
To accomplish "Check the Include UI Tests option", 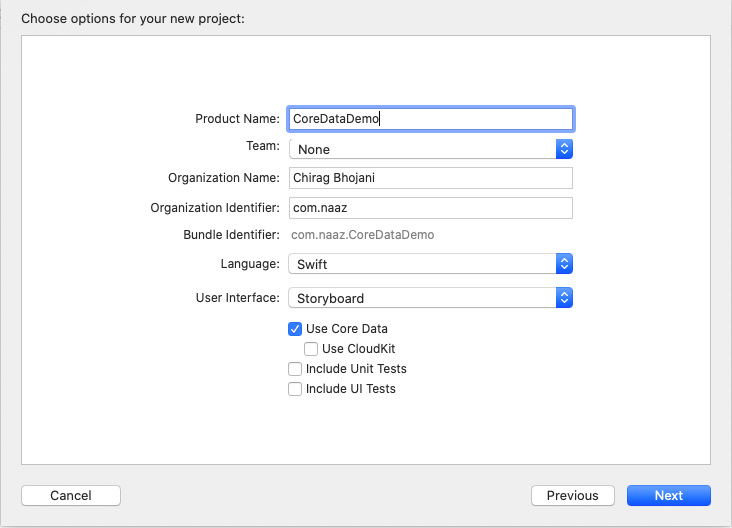I will point(295,389).
